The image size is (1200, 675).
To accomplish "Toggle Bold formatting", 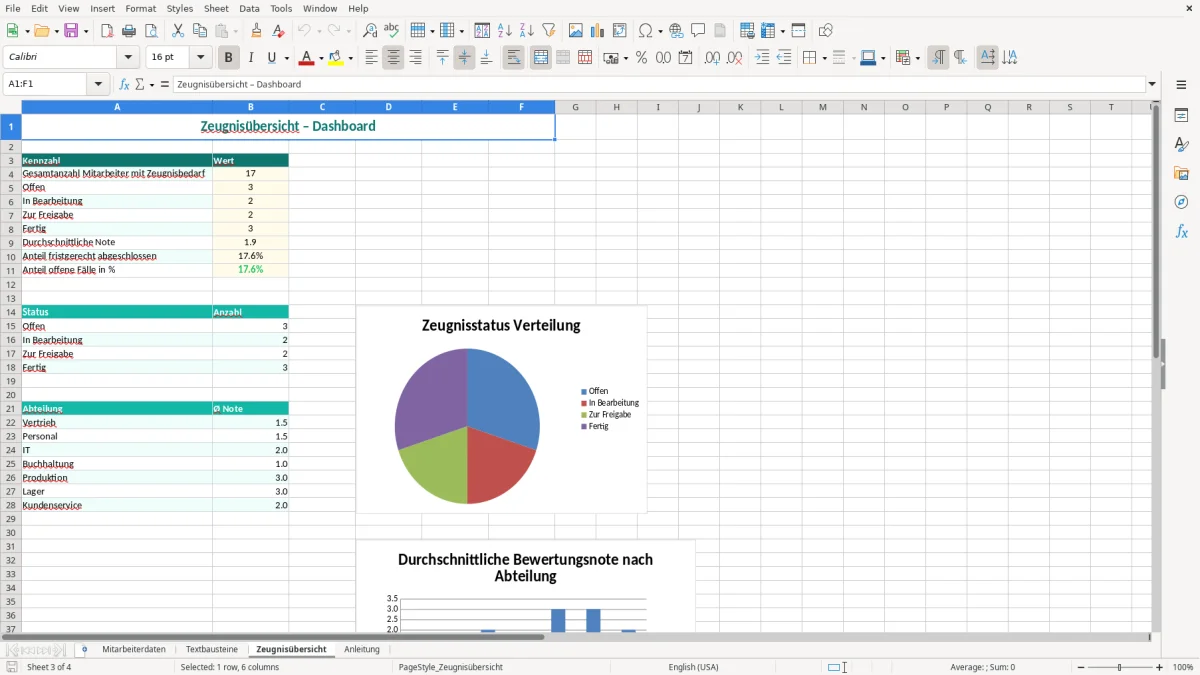I will [229, 58].
